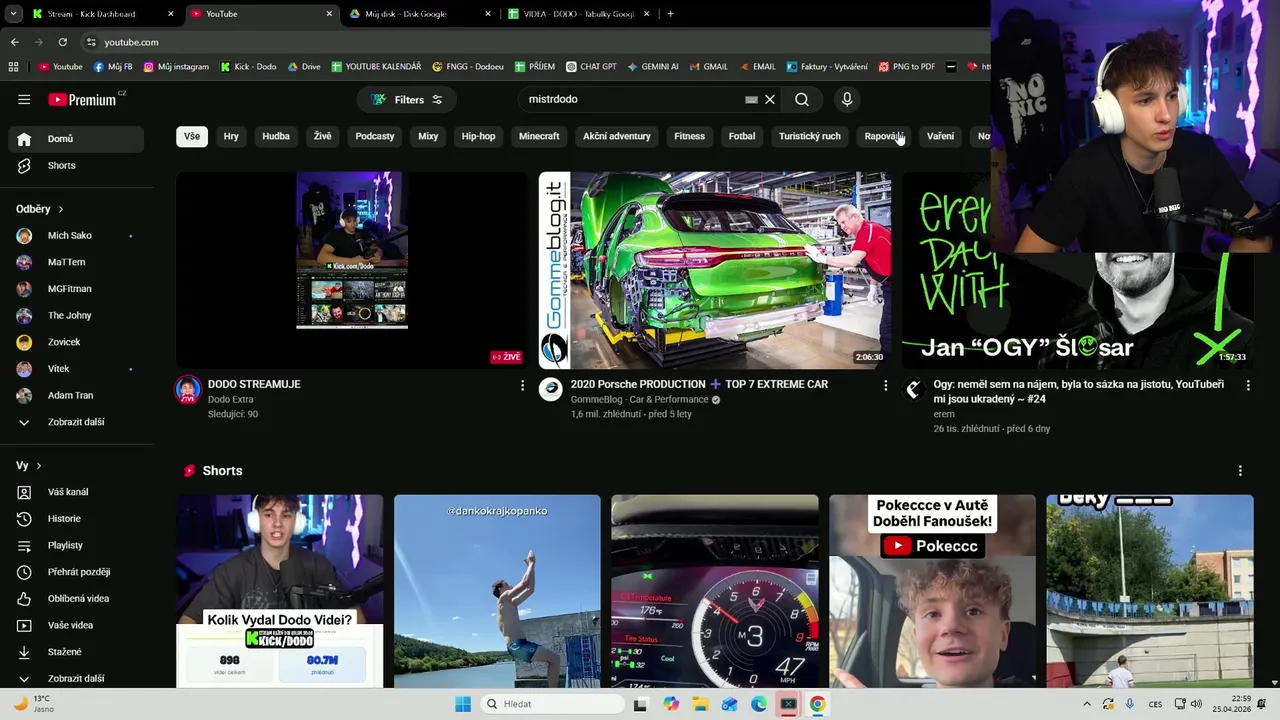This screenshot has height=720, width=1280.
Task: Select the Fitness filter chip
Action: (689, 136)
